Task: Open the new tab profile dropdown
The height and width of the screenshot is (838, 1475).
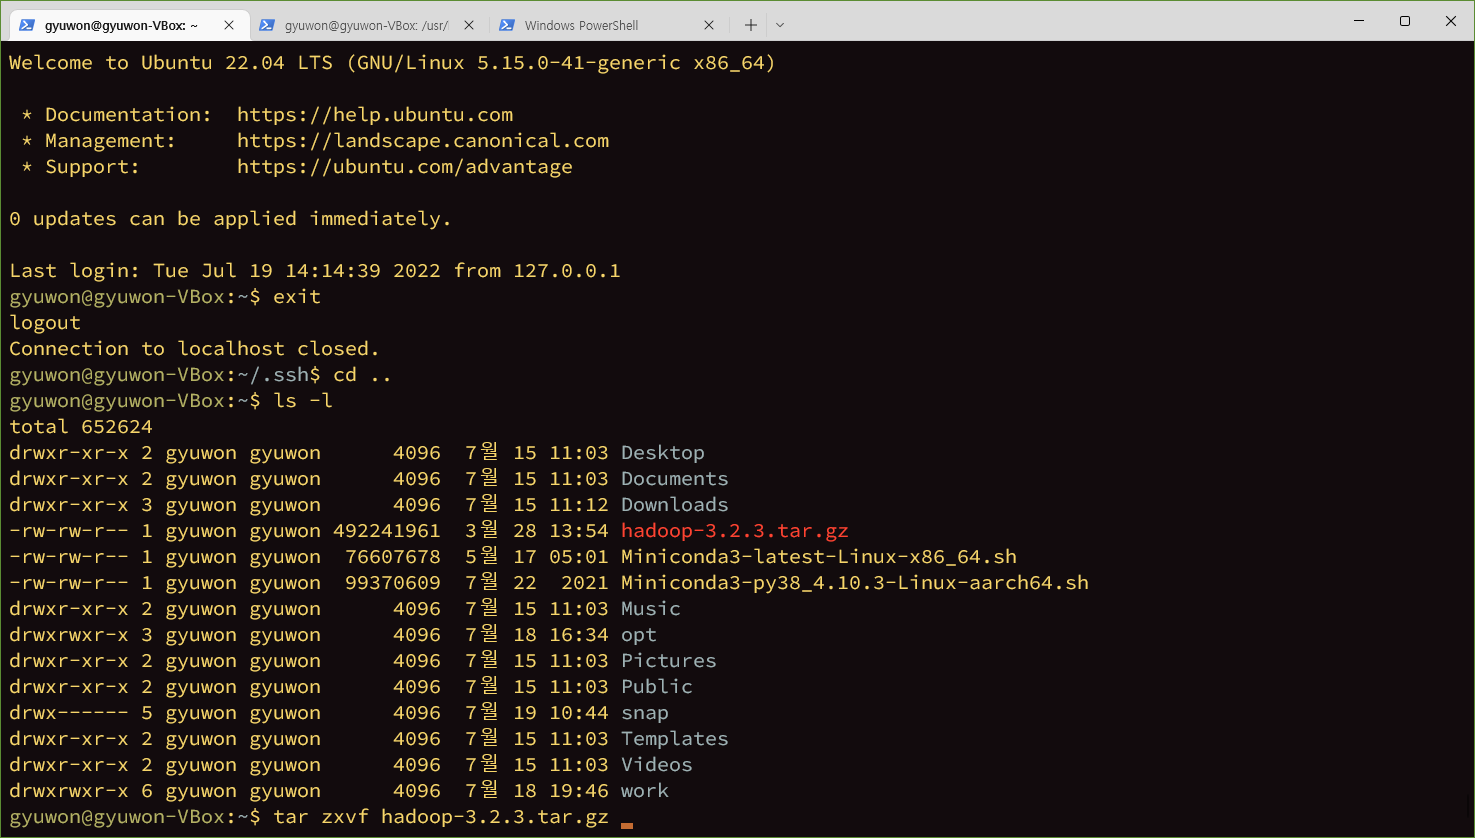Action: tap(780, 25)
